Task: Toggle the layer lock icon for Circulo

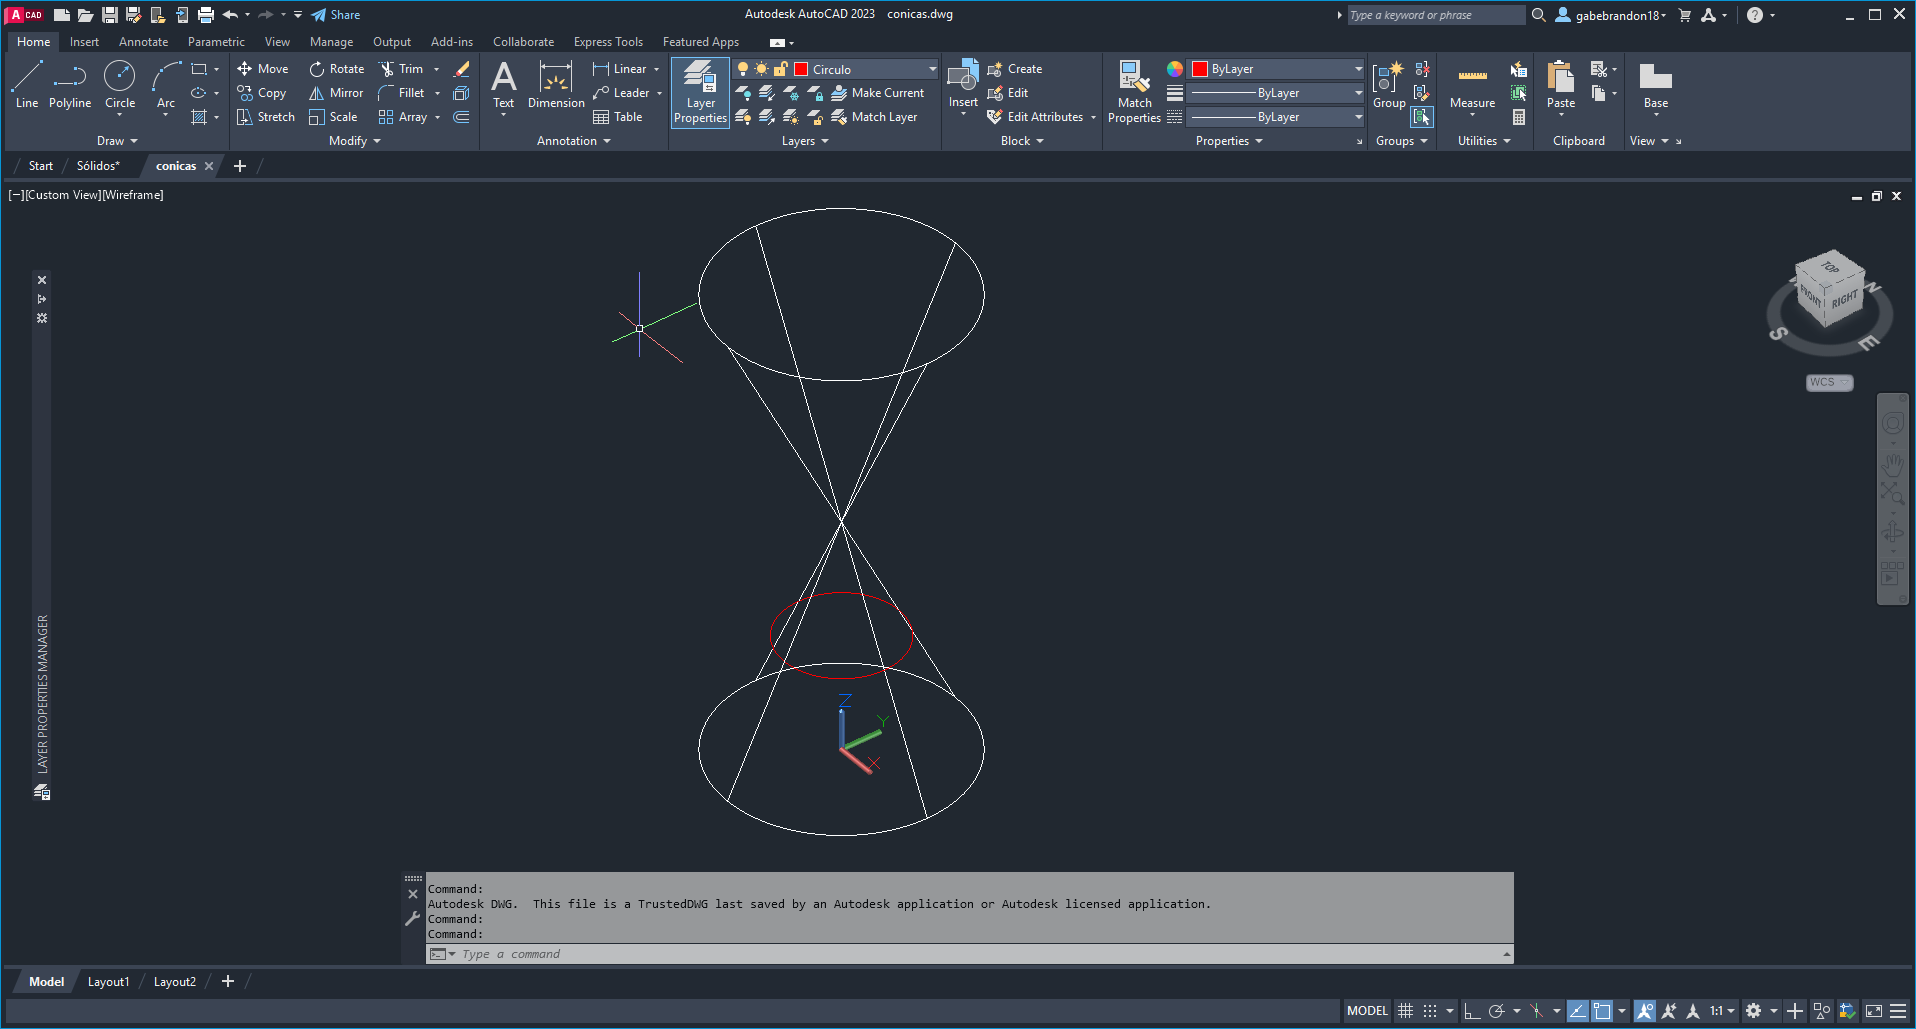Action: pyautogui.click(x=781, y=69)
